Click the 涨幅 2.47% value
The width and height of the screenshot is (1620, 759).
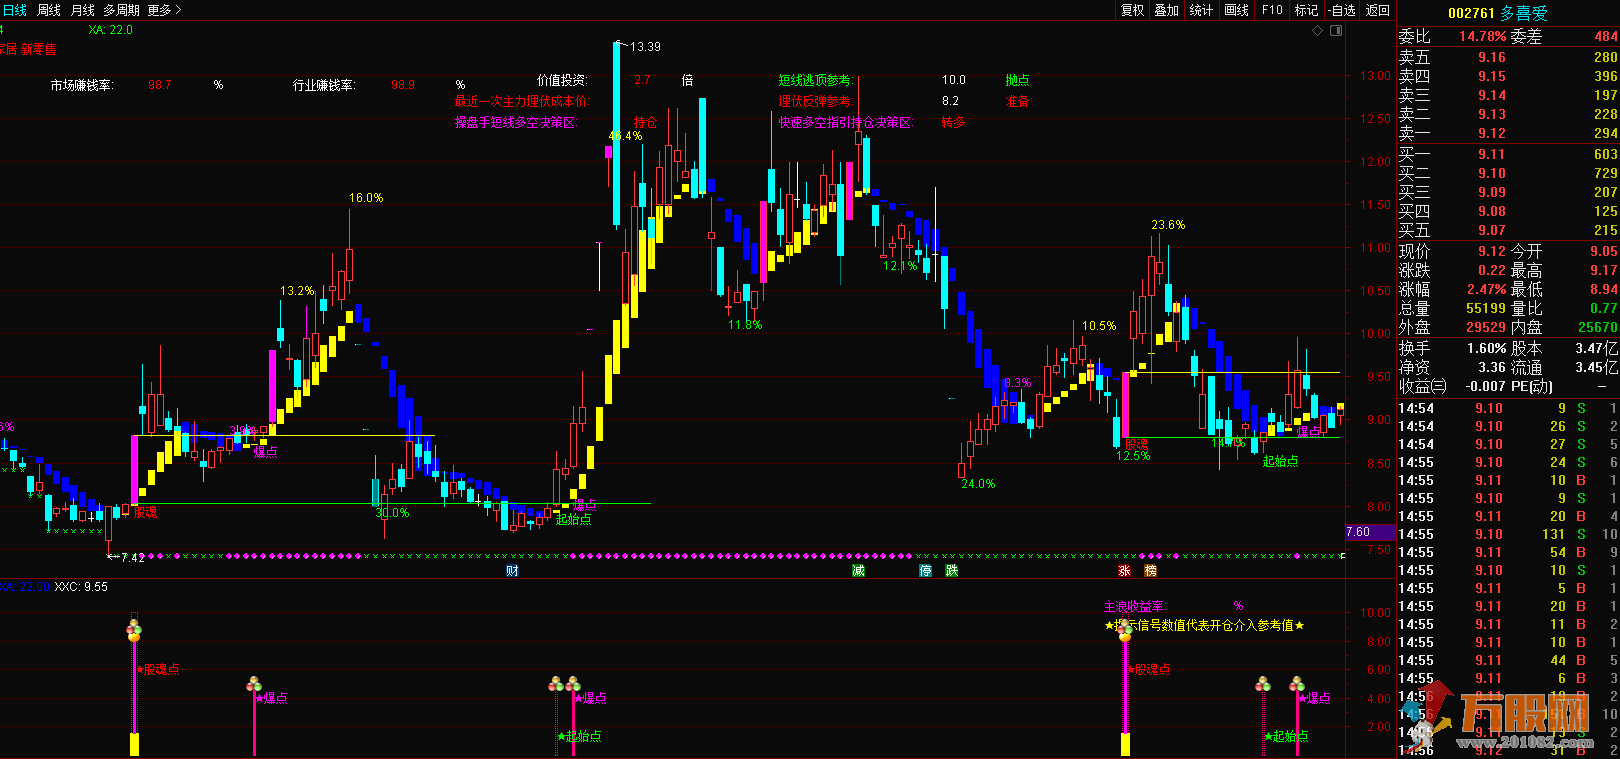point(1487,290)
